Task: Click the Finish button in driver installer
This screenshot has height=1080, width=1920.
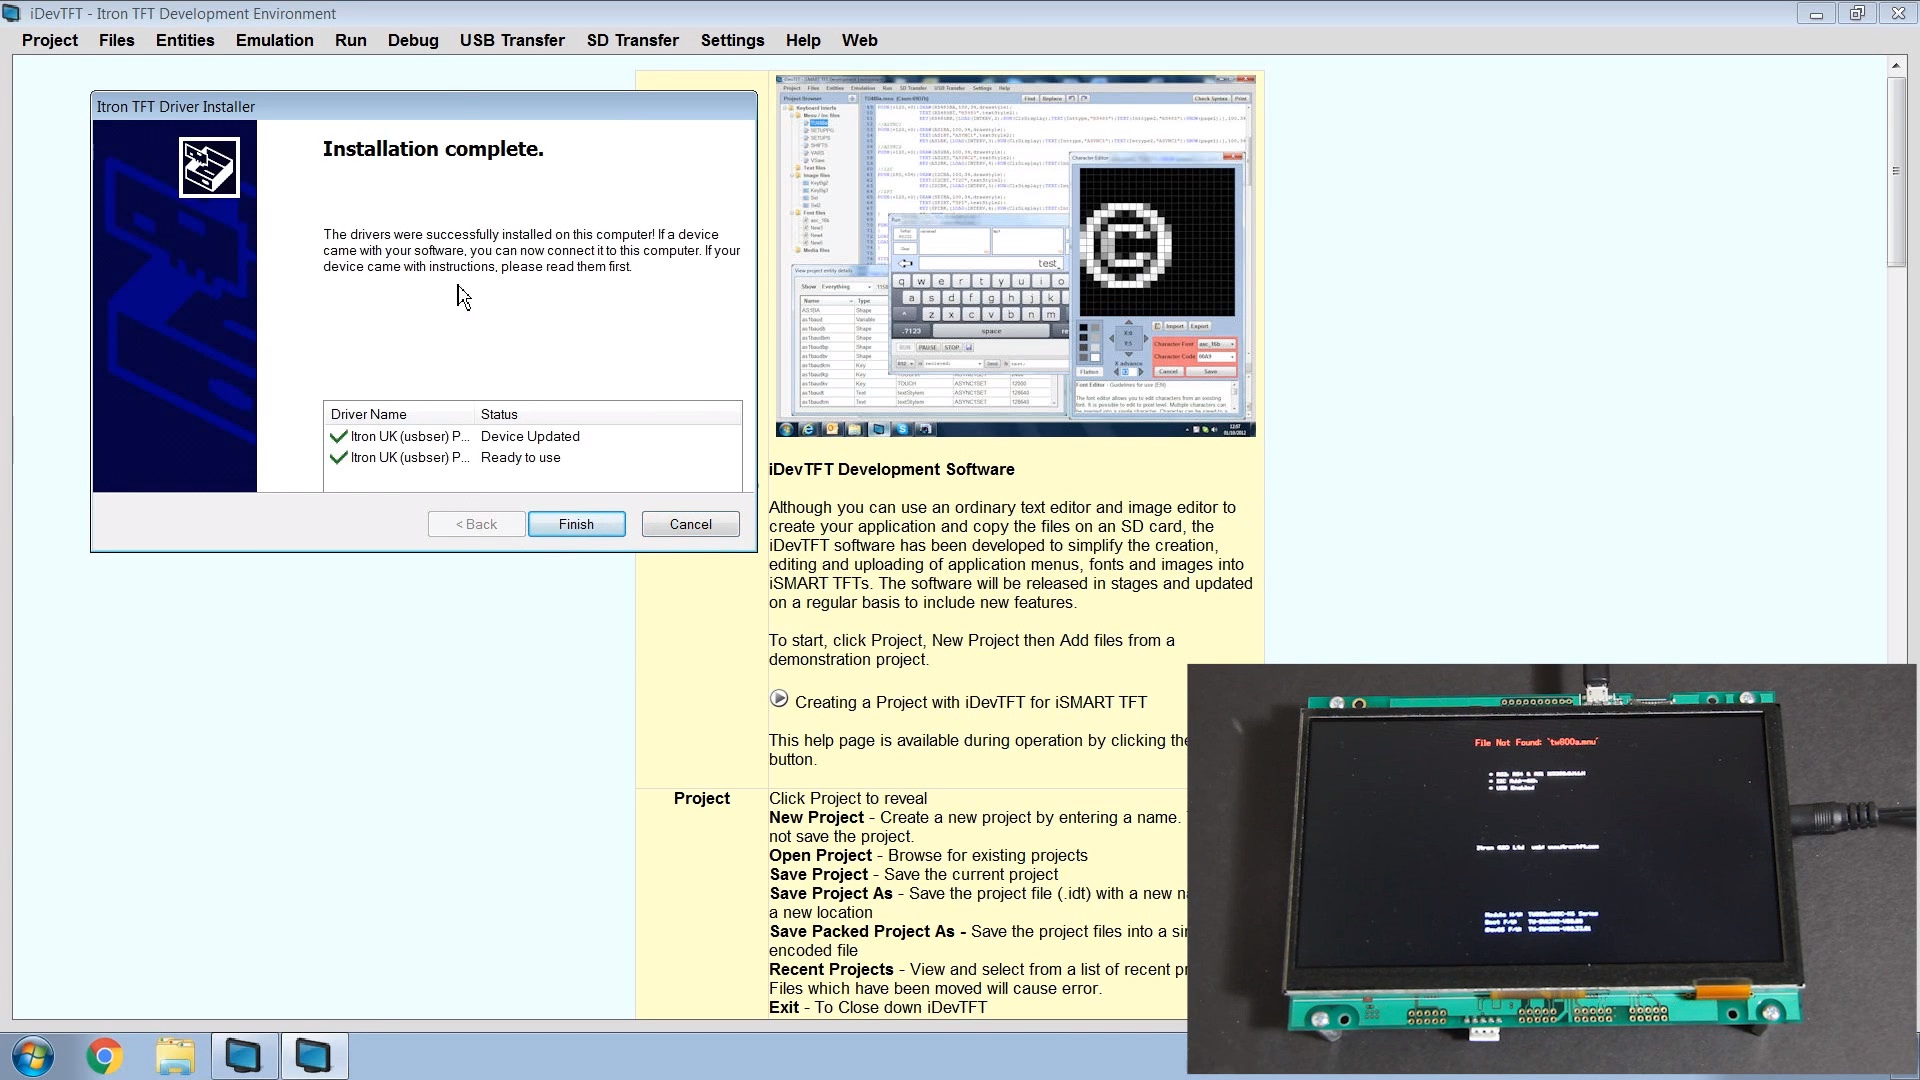Action: pos(576,524)
